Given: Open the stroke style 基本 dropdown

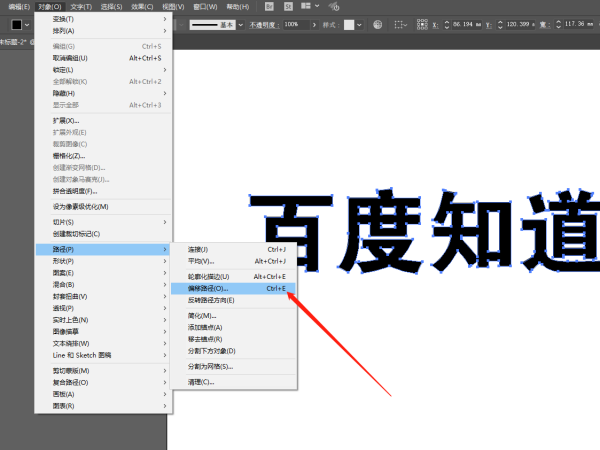Looking at the screenshot, I should pos(241,25).
